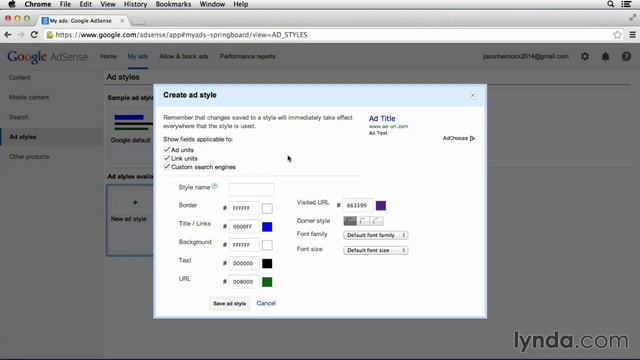Click the My ads tab
The width and height of the screenshot is (640, 360).
(138, 56)
